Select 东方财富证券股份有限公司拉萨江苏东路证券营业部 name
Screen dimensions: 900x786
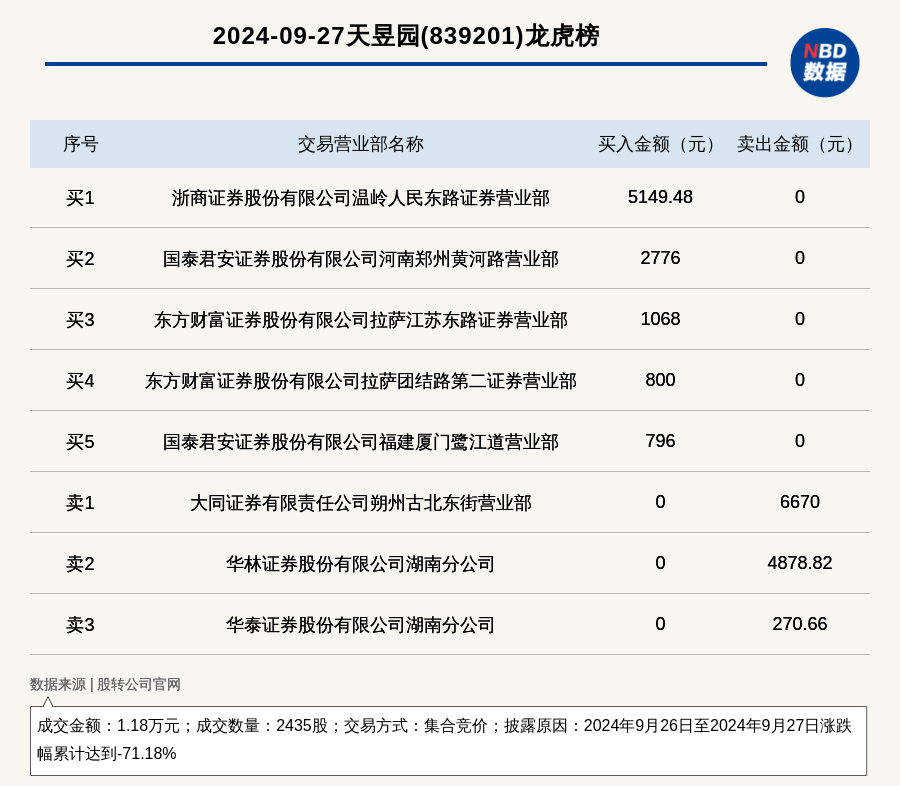point(360,320)
